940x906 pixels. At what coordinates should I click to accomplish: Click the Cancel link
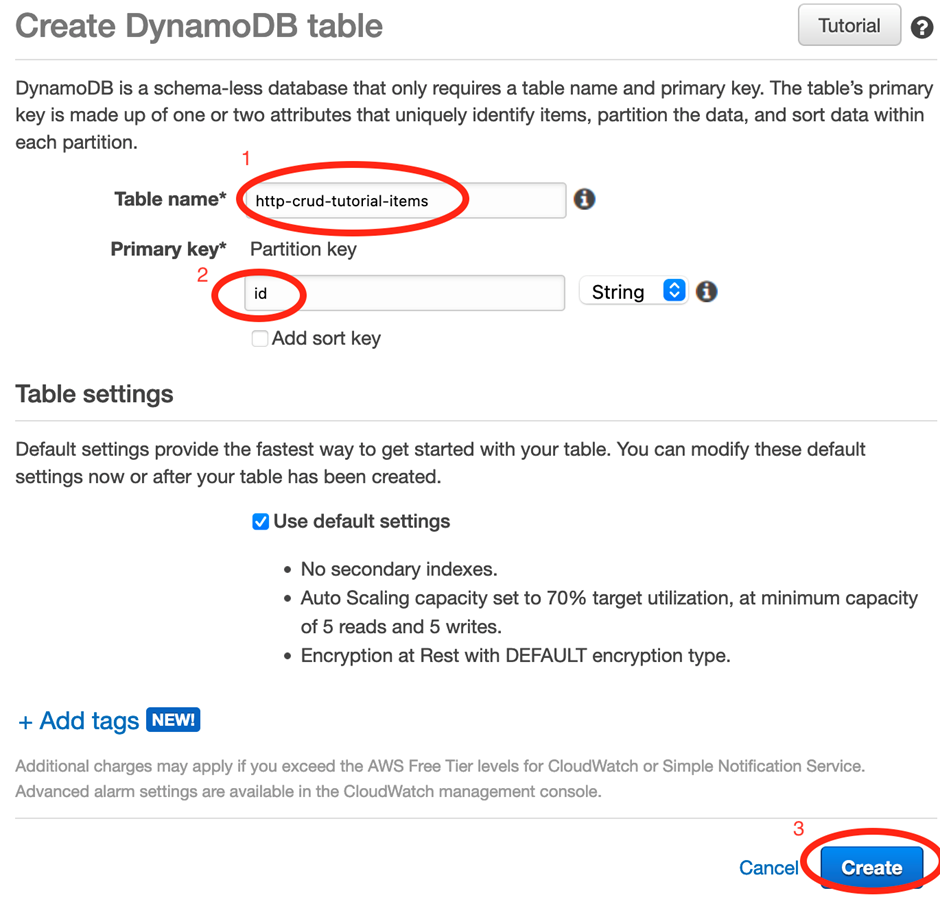pos(768,868)
